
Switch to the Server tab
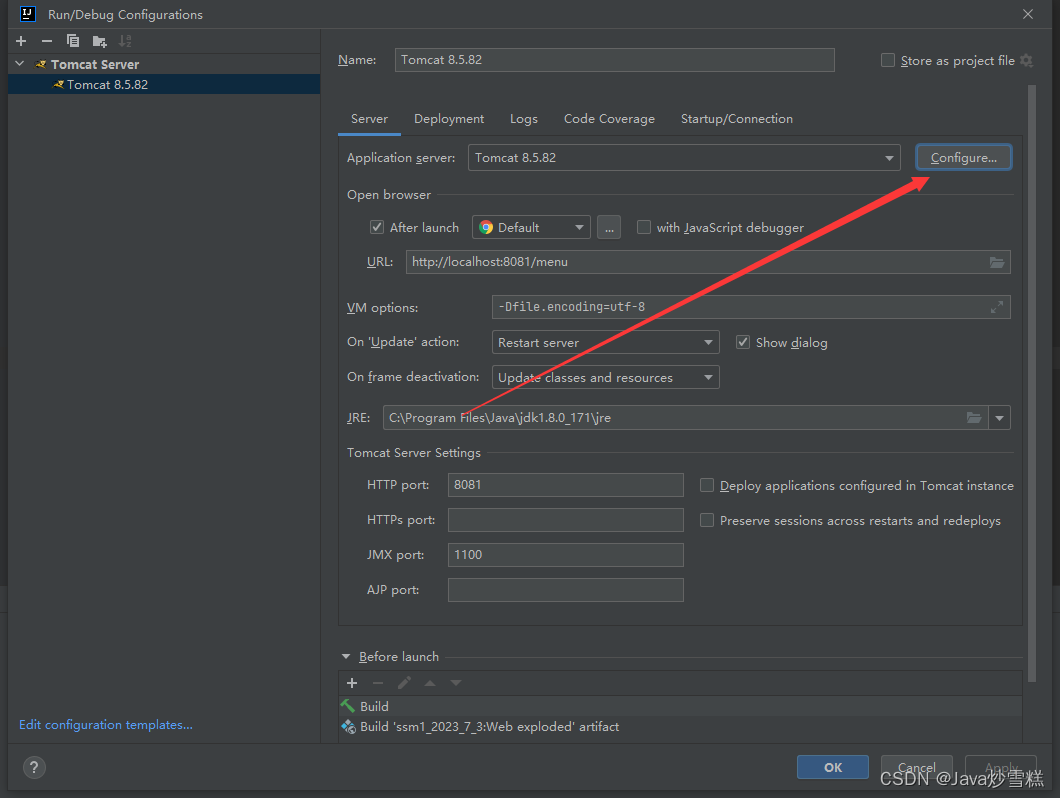pos(369,119)
